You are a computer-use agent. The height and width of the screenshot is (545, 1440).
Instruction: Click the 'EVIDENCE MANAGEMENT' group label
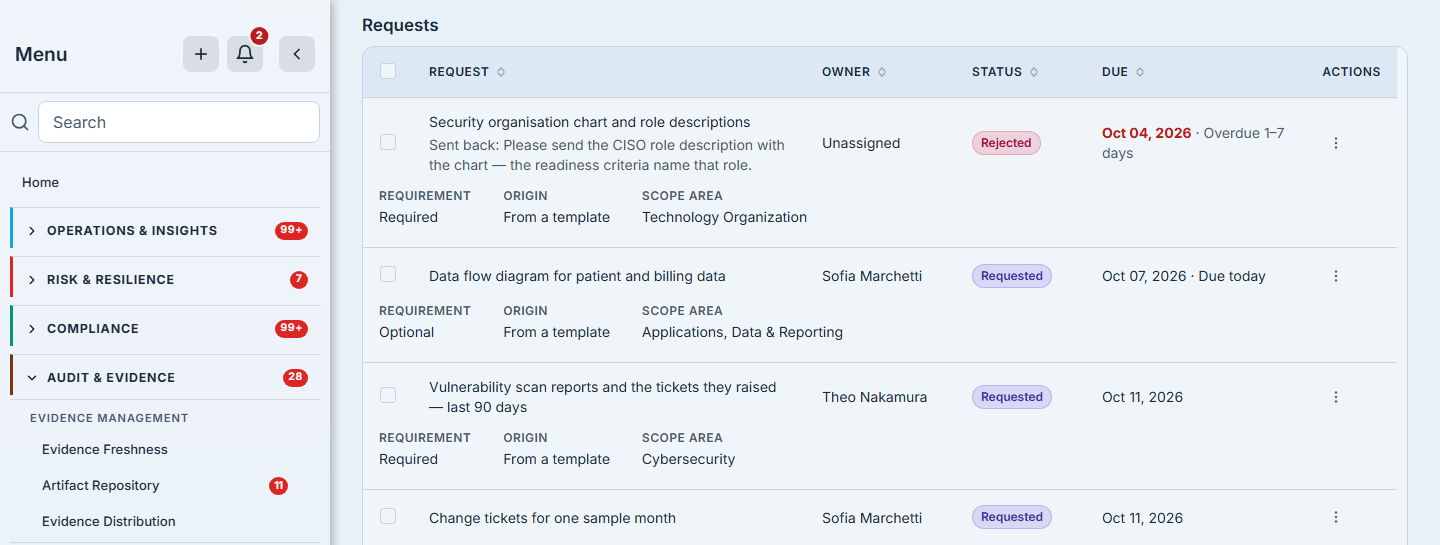109,418
